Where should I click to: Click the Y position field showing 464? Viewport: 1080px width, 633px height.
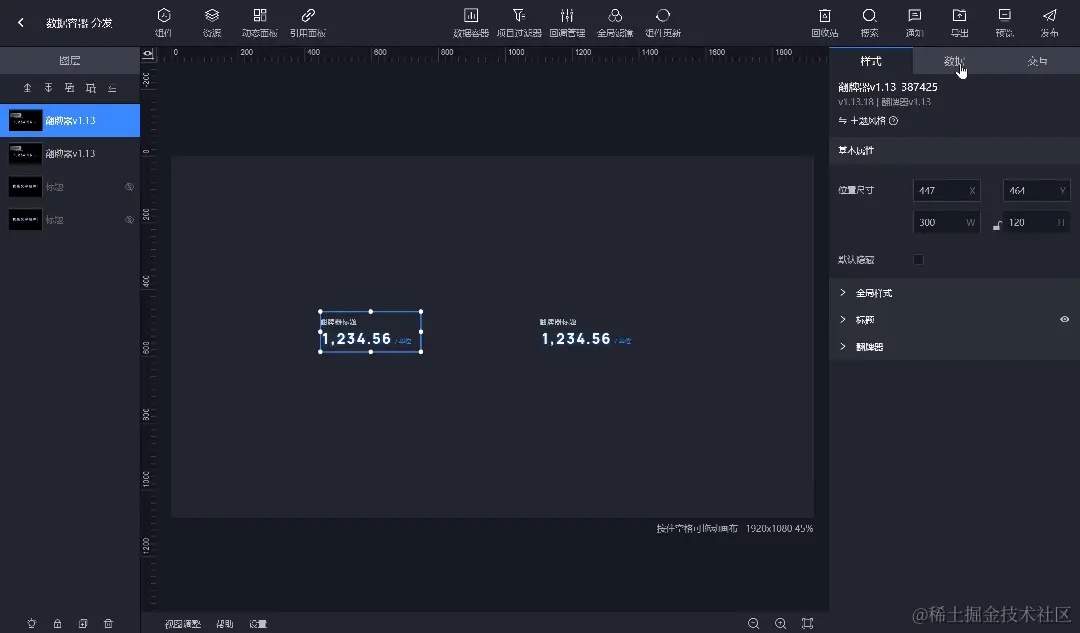pyautogui.click(x=1037, y=191)
